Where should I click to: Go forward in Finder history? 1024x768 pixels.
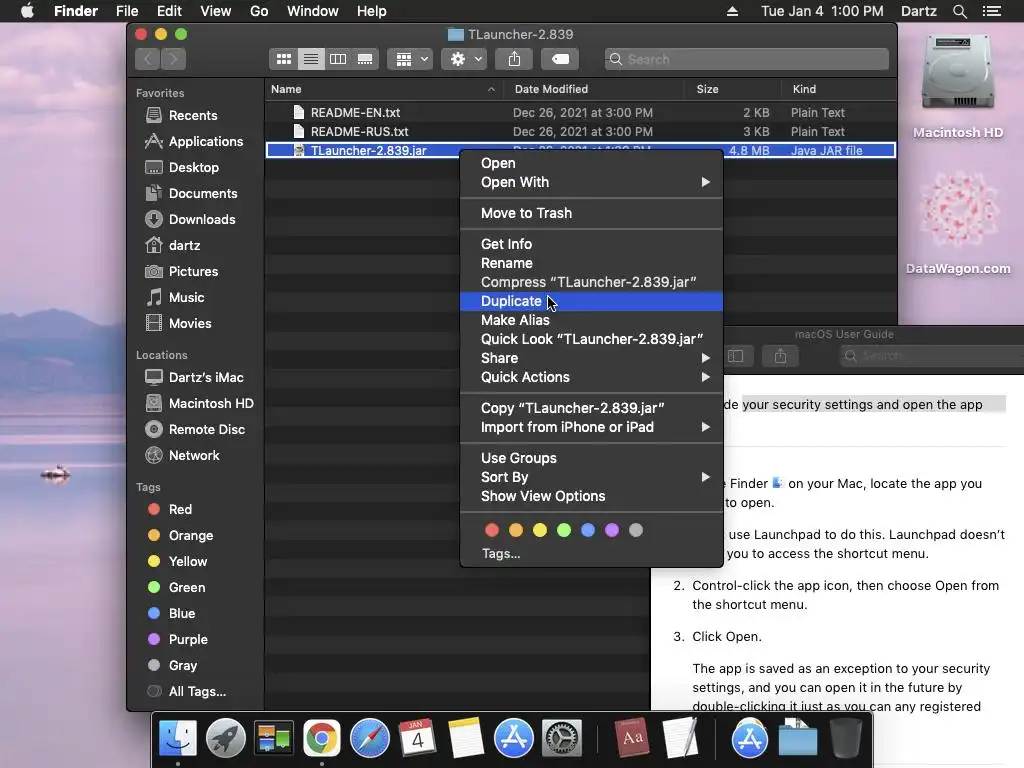click(174, 59)
